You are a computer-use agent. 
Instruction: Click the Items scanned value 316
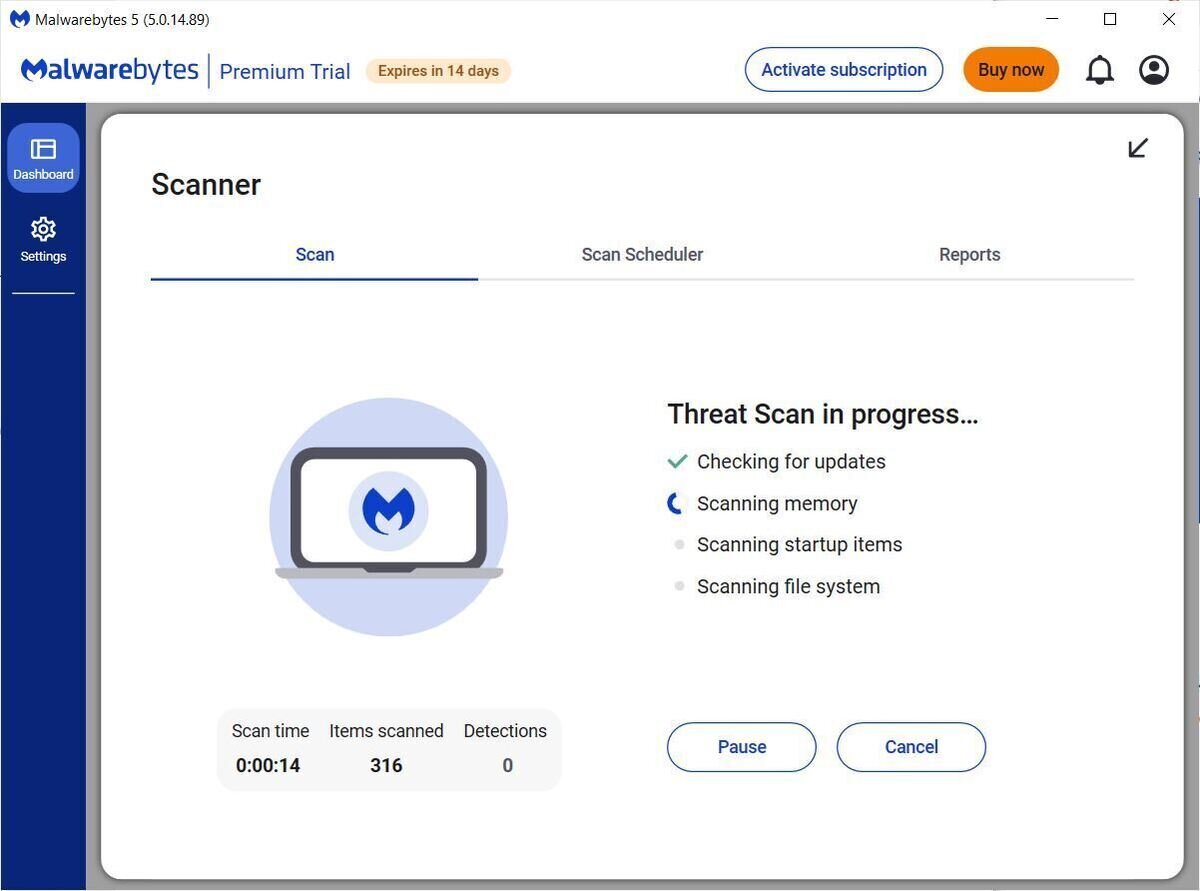pyautogui.click(x=386, y=766)
